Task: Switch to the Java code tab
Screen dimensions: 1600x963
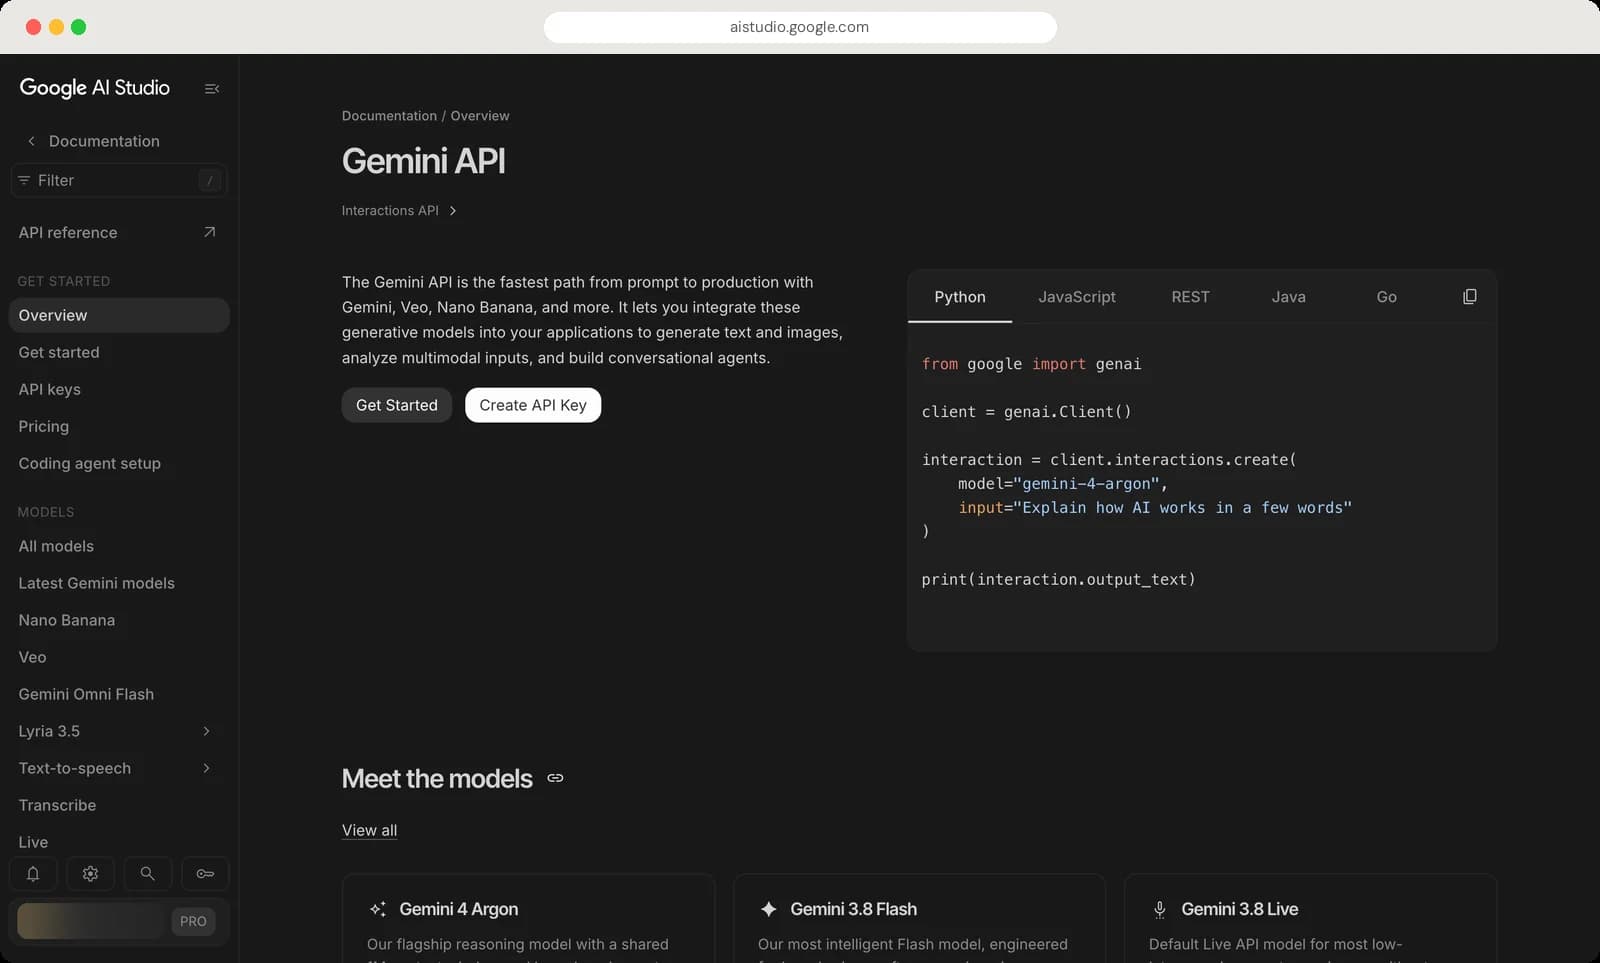Action: point(1288,297)
